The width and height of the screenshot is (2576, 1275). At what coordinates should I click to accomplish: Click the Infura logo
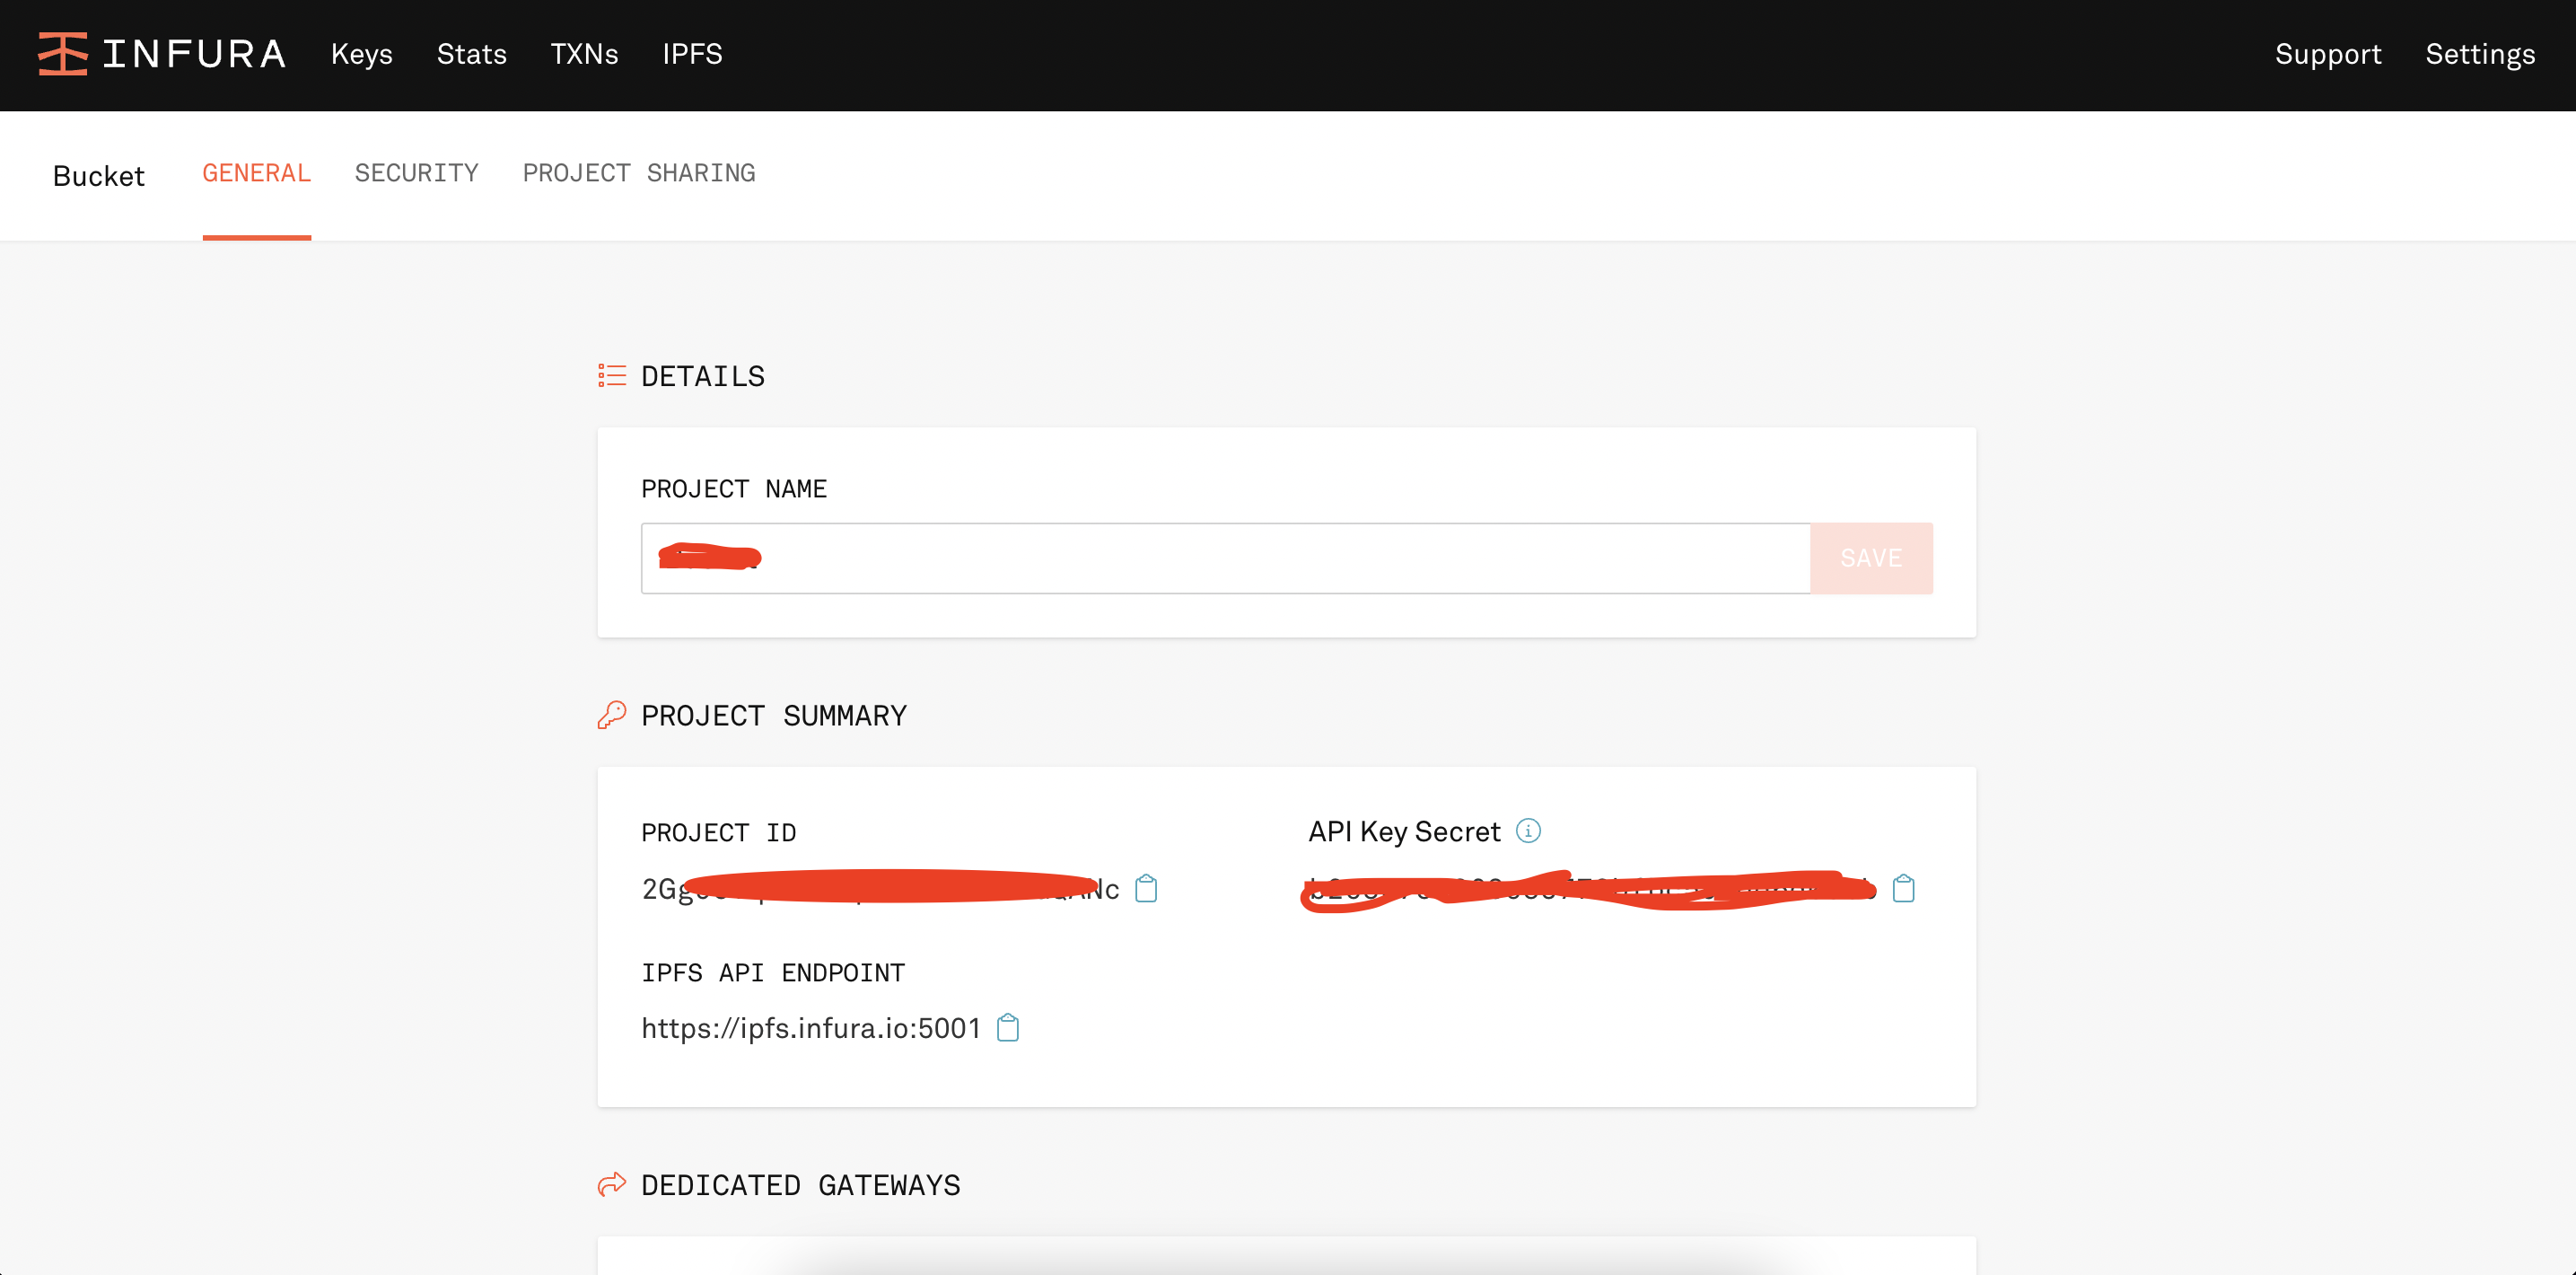click(162, 54)
